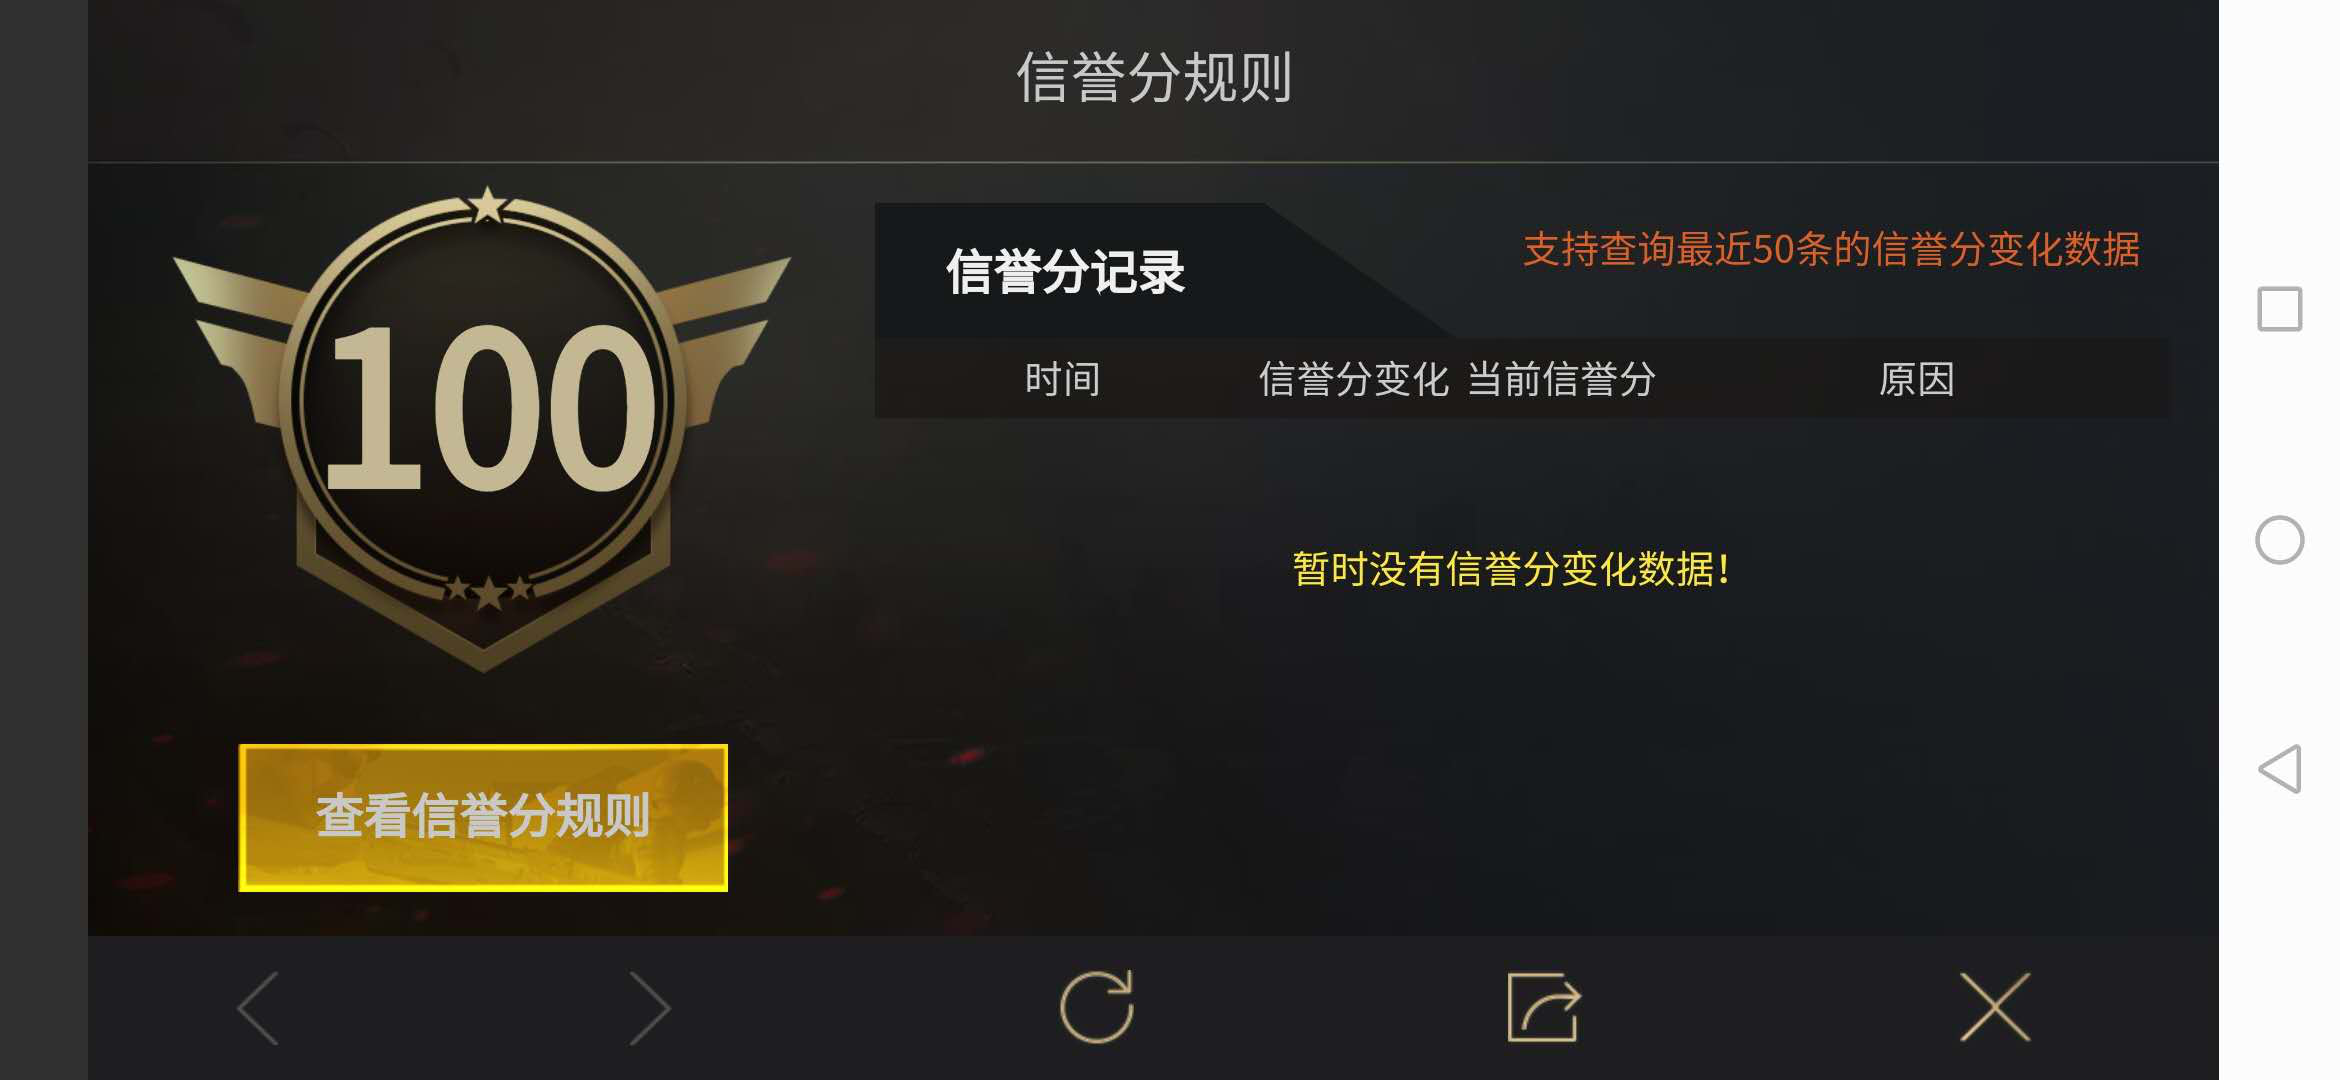Go forward using the right chevron in browser bar
2340x1080 pixels.
(650, 1008)
